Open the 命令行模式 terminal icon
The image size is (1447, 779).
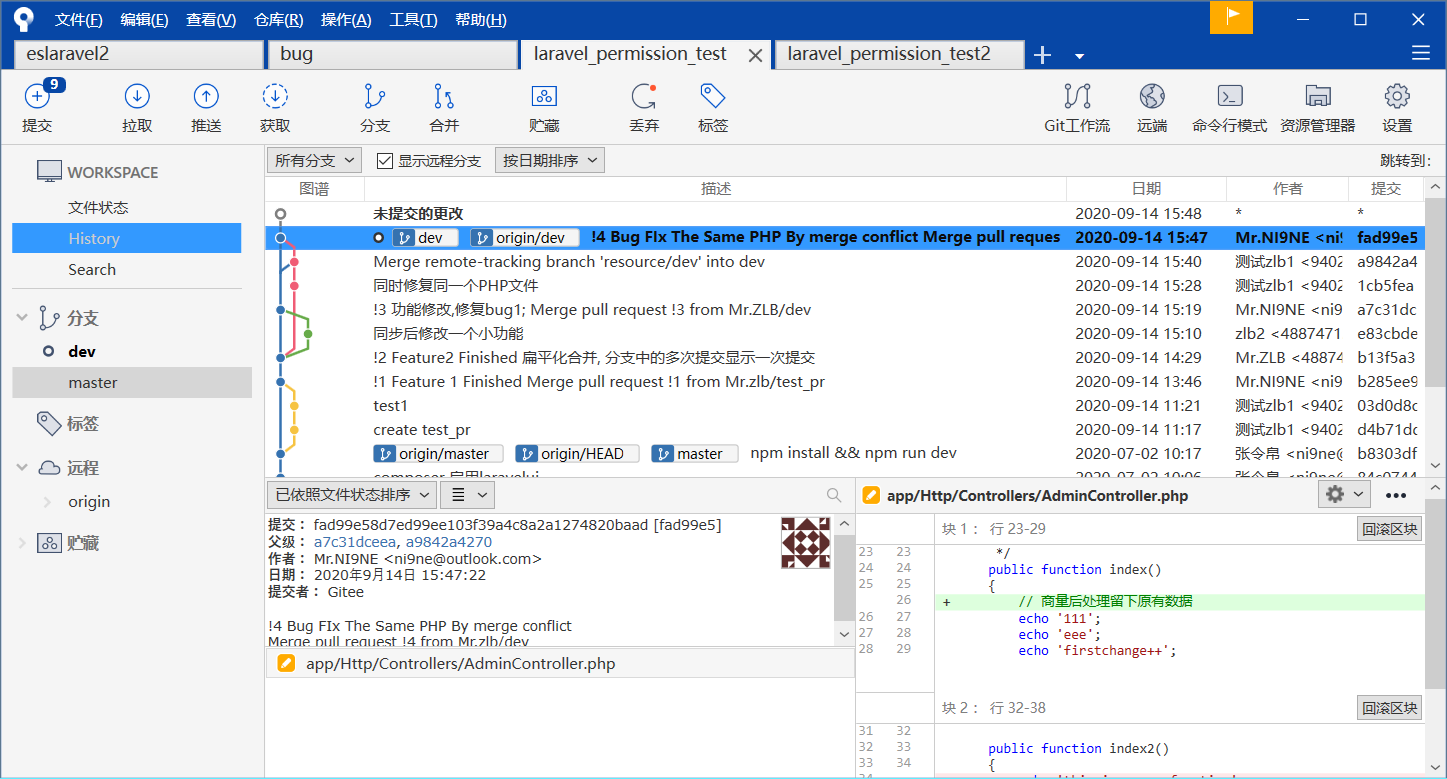(x=1229, y=97)
